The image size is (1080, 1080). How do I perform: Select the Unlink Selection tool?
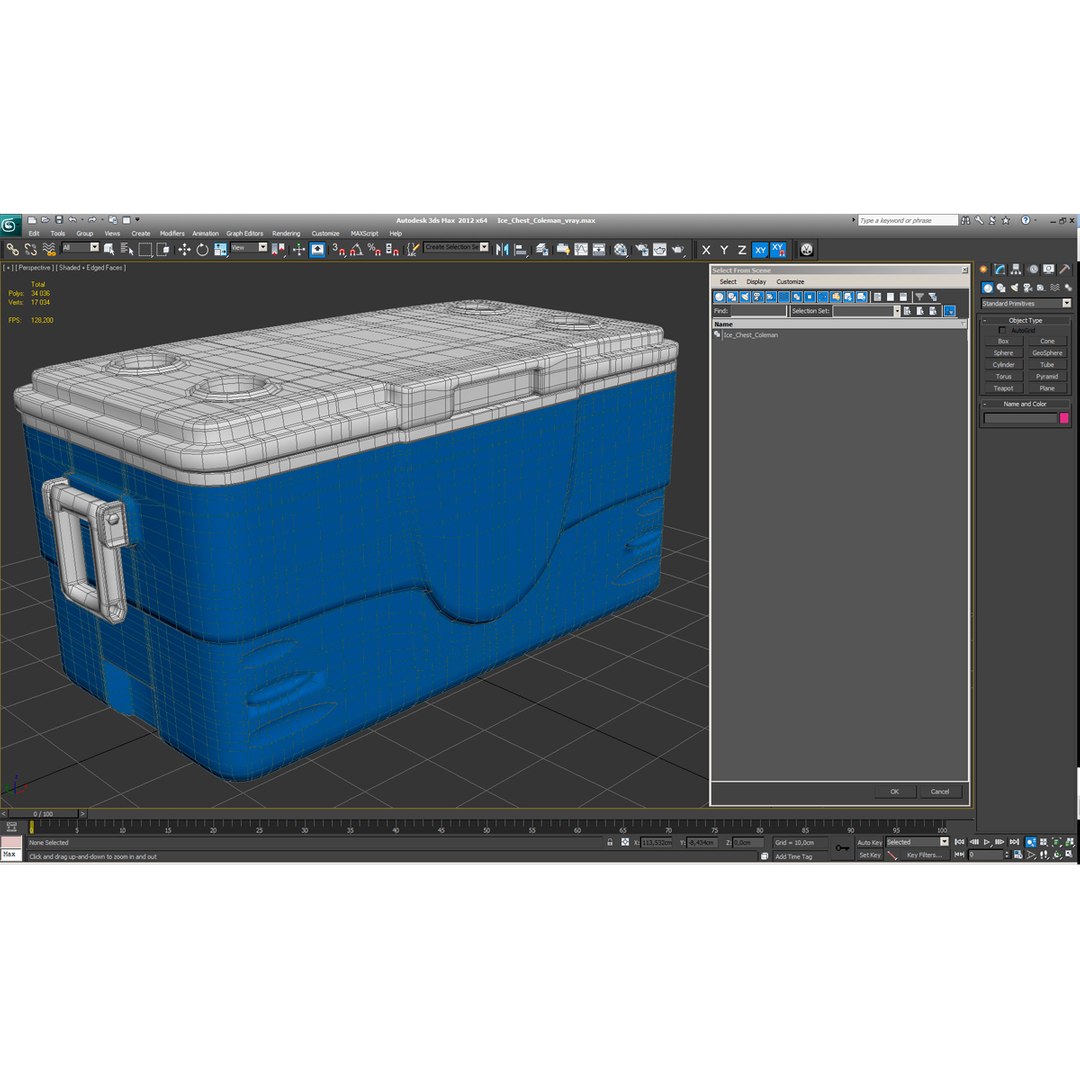30,249
